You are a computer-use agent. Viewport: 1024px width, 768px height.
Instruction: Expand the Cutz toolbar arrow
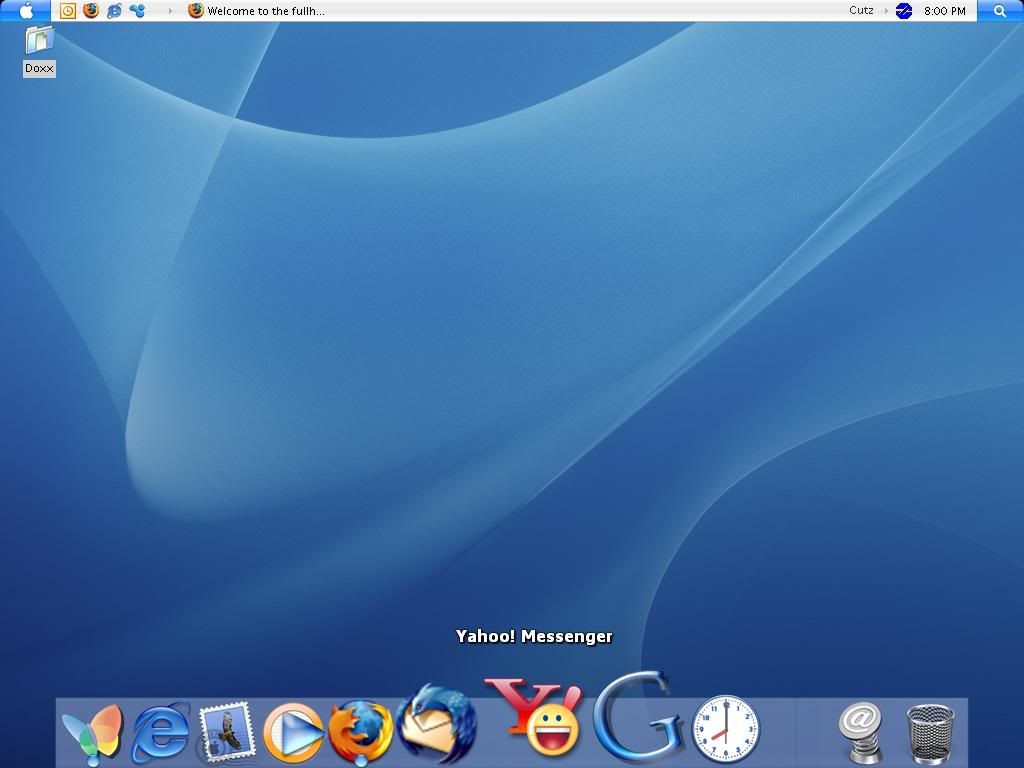(886, 11)
